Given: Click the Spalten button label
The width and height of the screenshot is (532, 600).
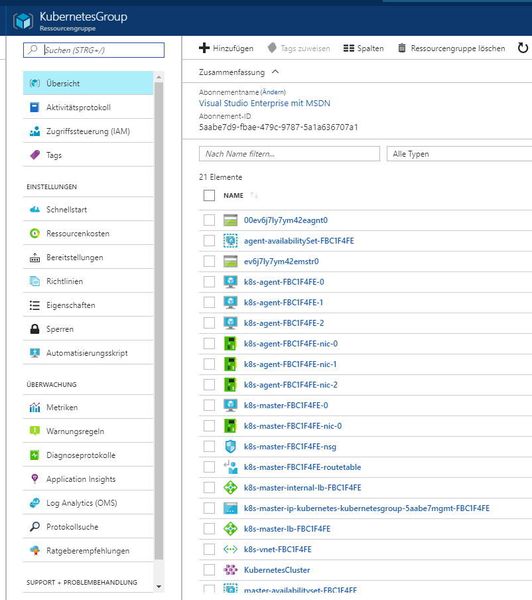Looking at the screenshot, I should (x=370, y=48).
